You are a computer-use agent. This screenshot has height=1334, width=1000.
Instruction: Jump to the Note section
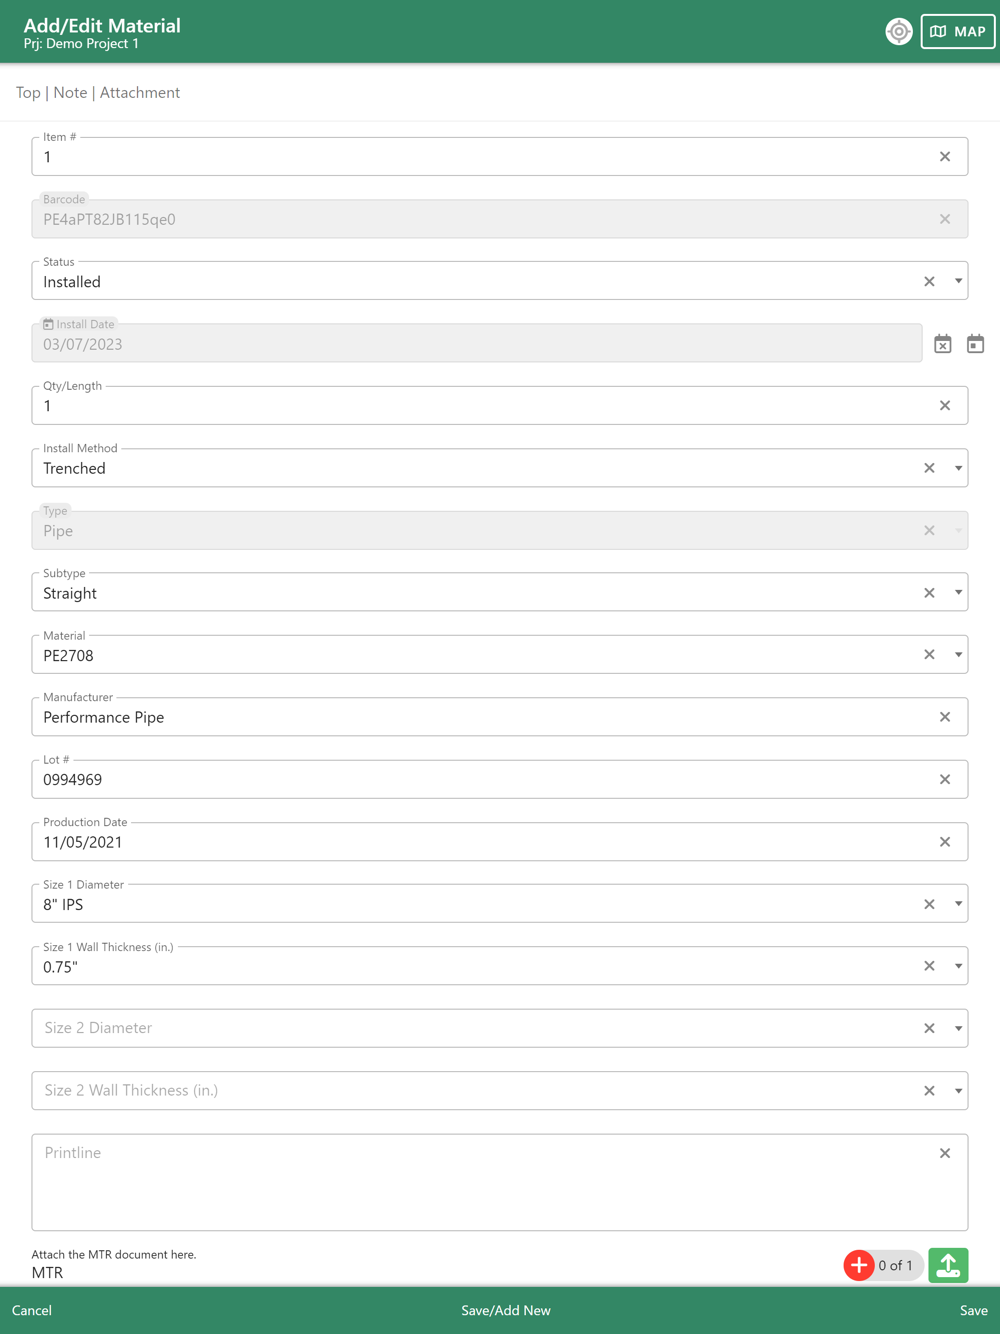pyautogui.click(x=70, y=93)
